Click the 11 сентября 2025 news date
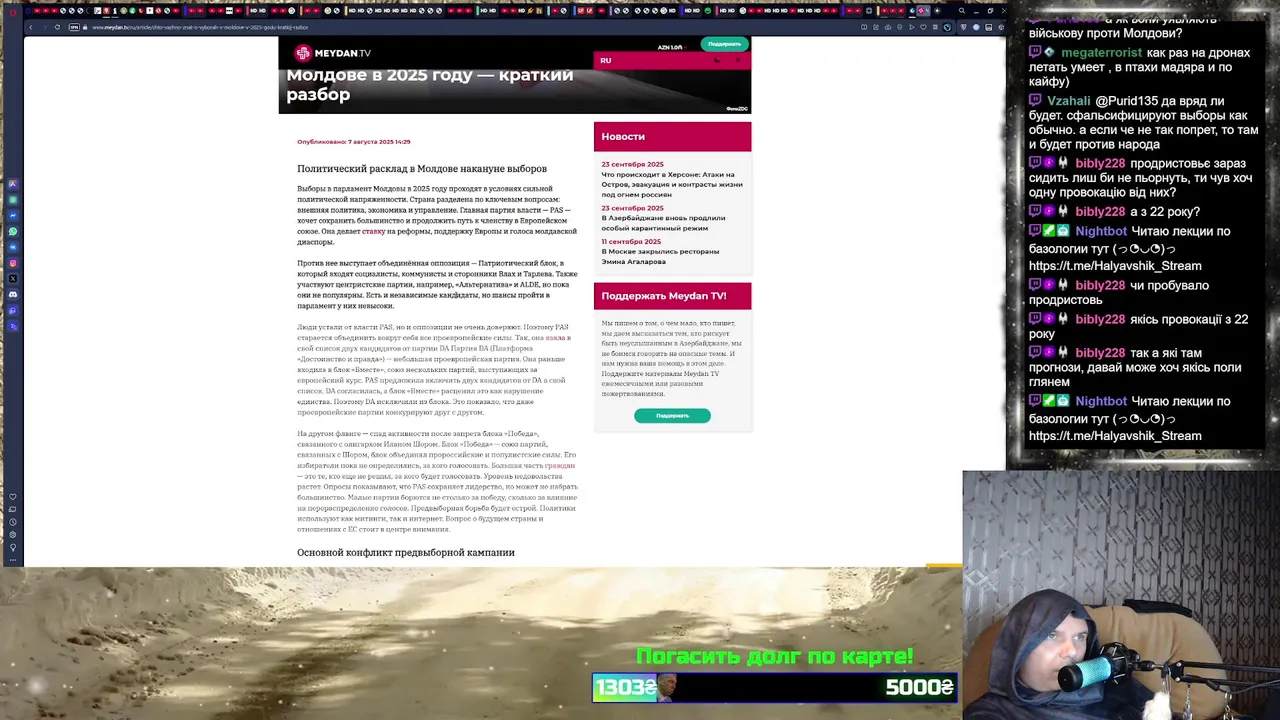 click(x=631, y=241)
